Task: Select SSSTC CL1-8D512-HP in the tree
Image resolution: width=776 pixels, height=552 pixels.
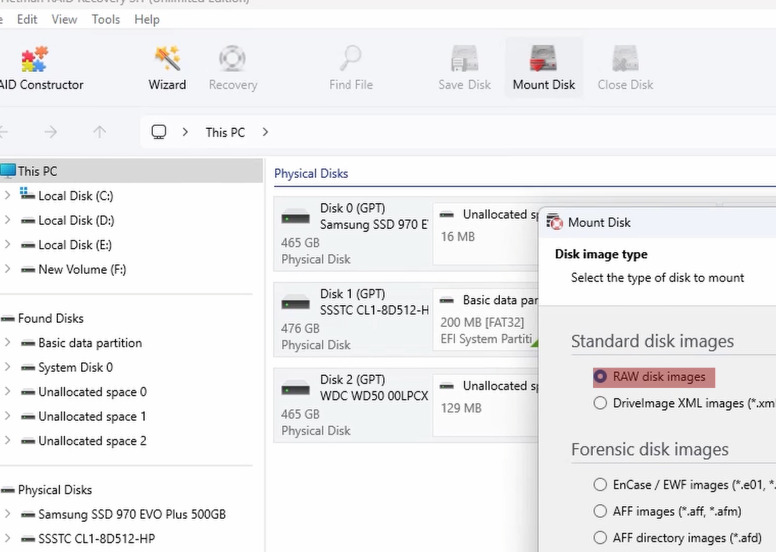Action: tap(96, 538)
